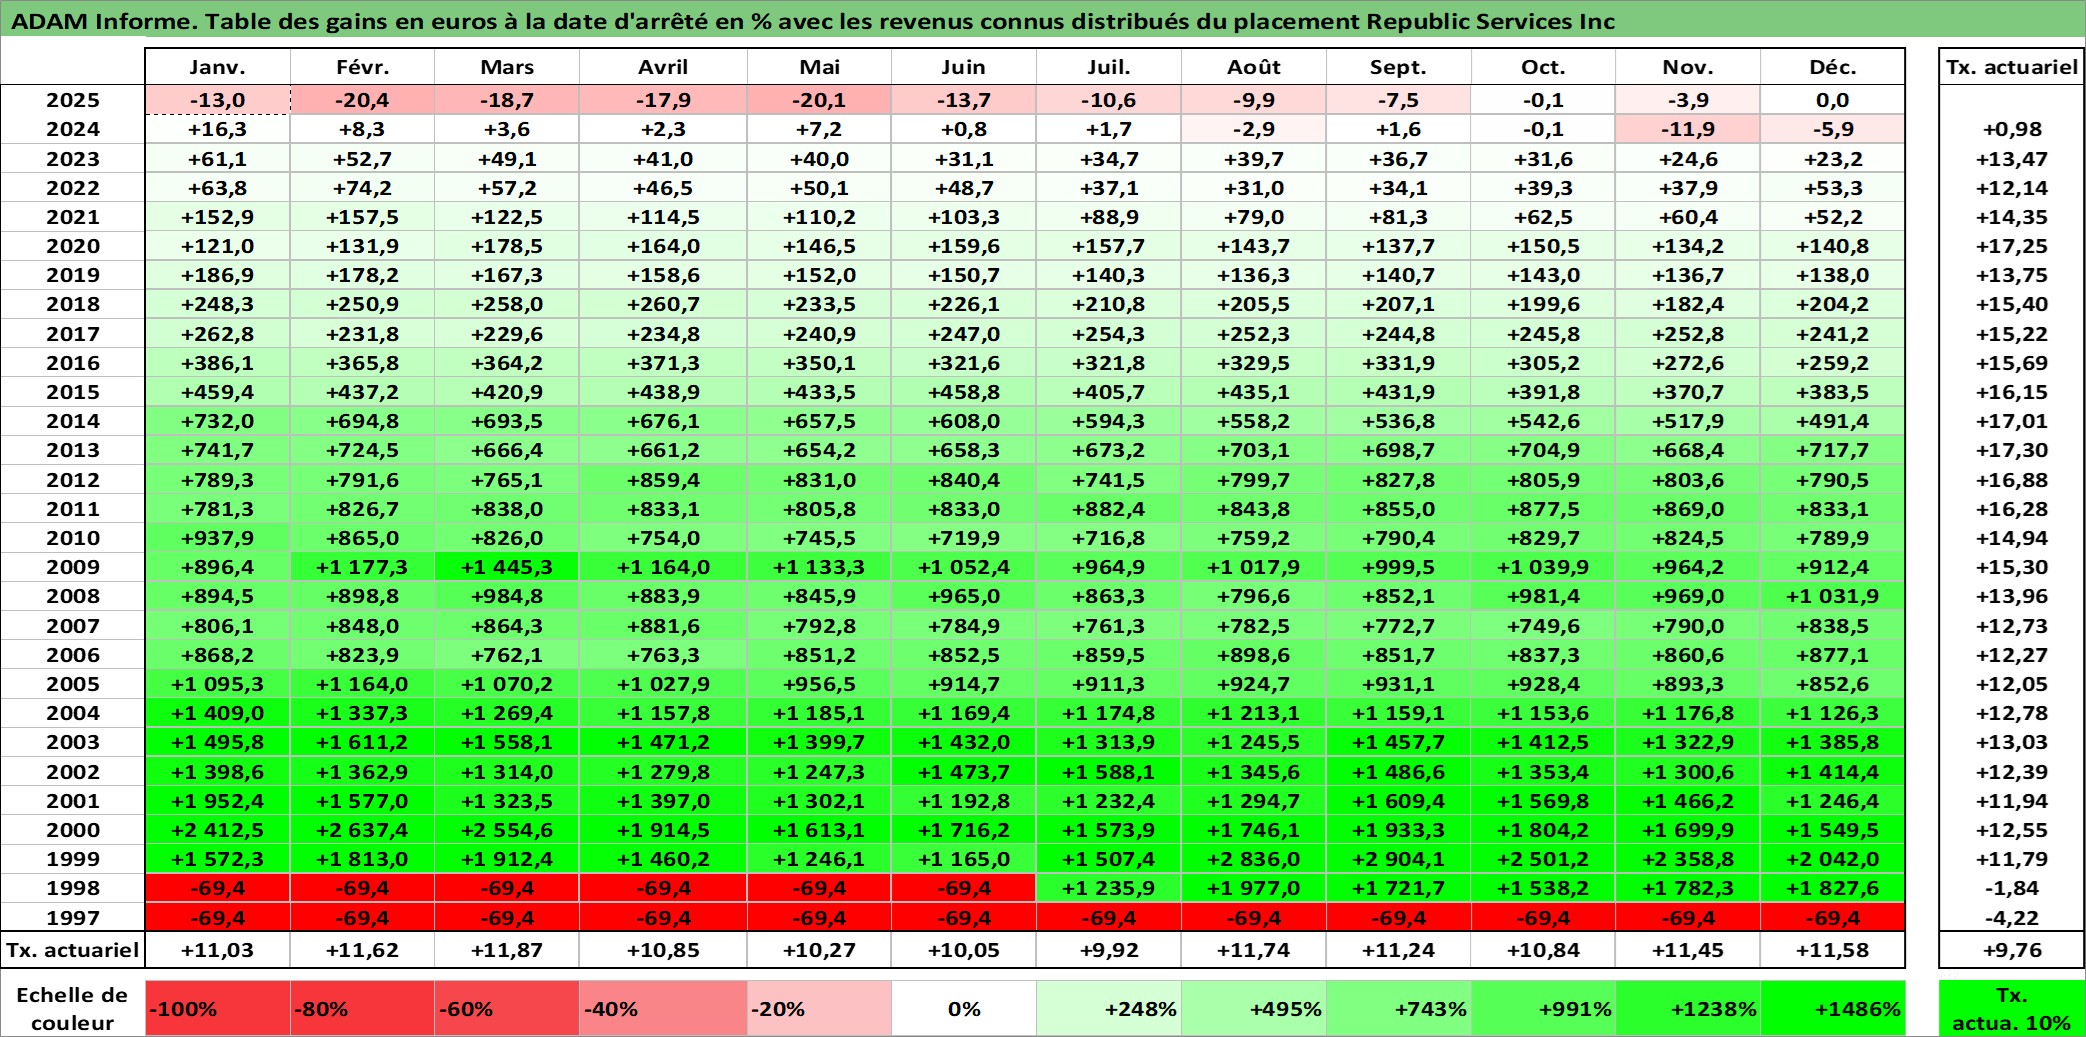Select the -80% color scale swatch
2086x1037 pixels.
click(x=362, y=1008)
